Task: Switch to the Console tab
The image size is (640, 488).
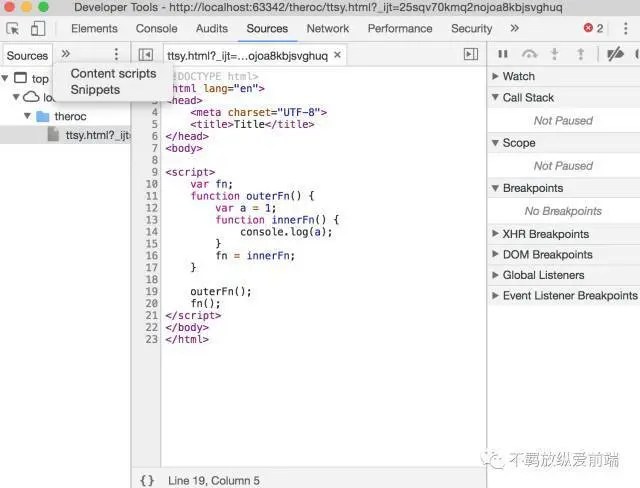Action: (x=156, y=29)
